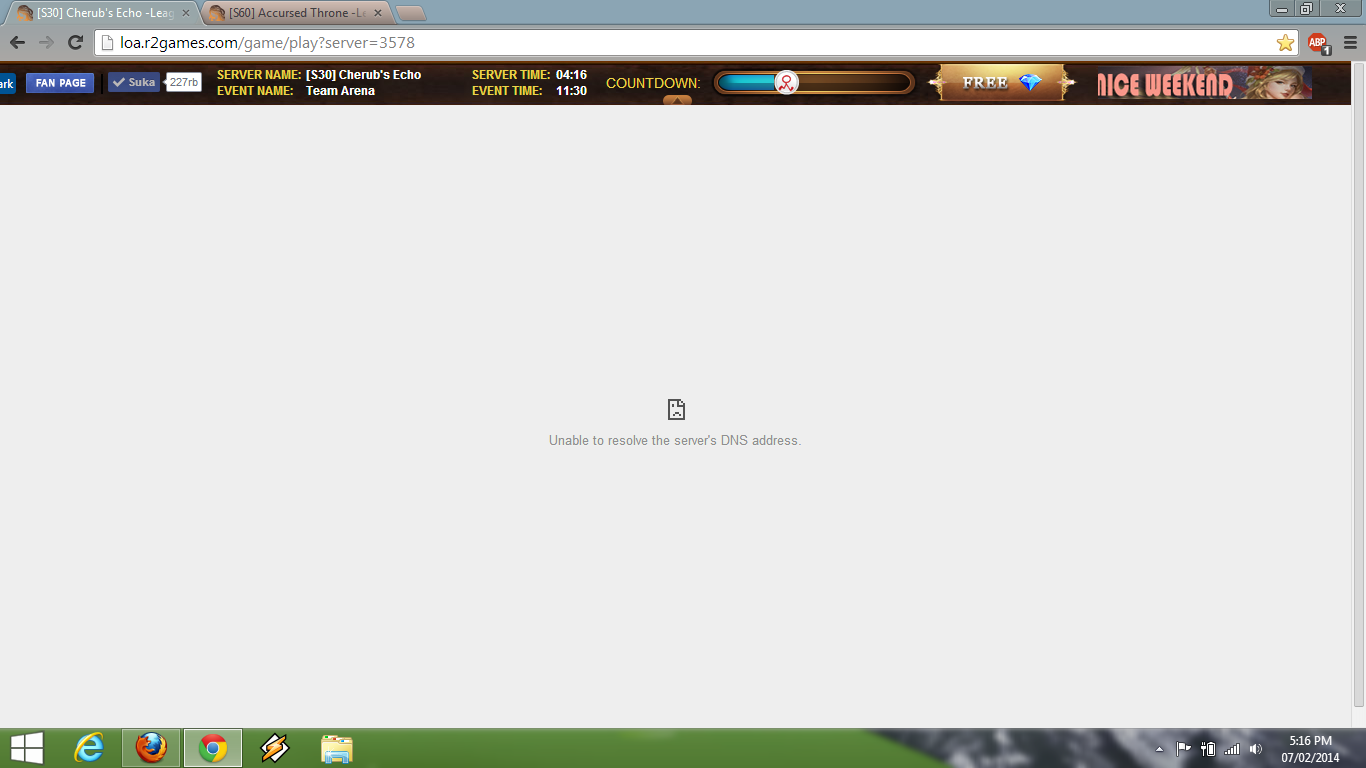Toggle the Facebook Suka like button
The height and width of the screenshot is (768, 1366).
pyautogui.click(x=134, y=83)
